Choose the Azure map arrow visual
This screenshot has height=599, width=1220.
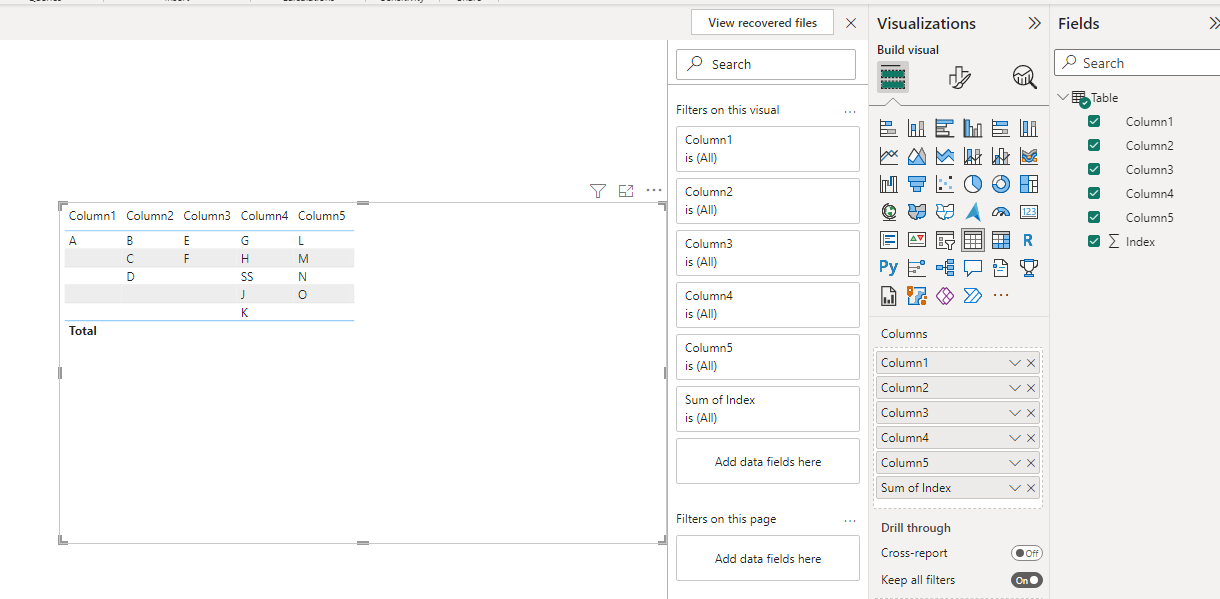point(973,212)
